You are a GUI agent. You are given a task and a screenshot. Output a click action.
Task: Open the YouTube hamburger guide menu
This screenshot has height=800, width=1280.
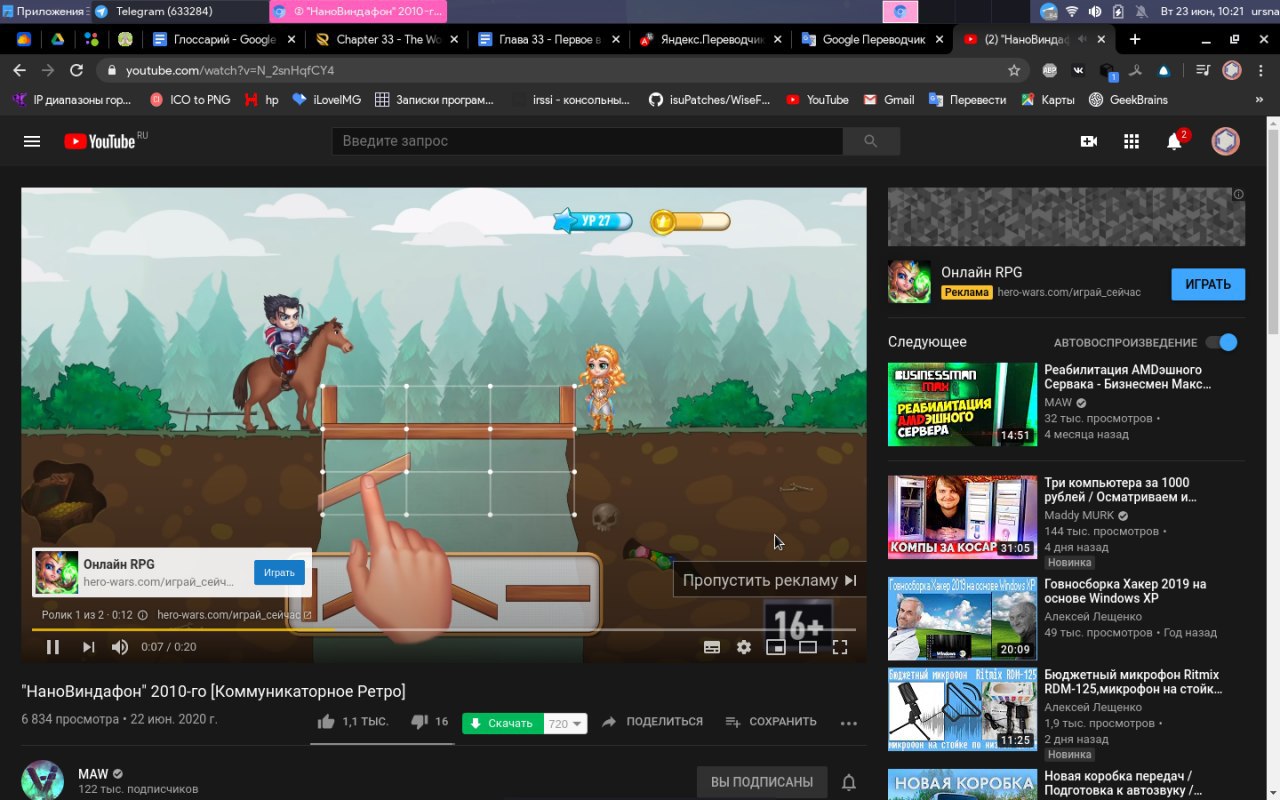coord(32,142)
